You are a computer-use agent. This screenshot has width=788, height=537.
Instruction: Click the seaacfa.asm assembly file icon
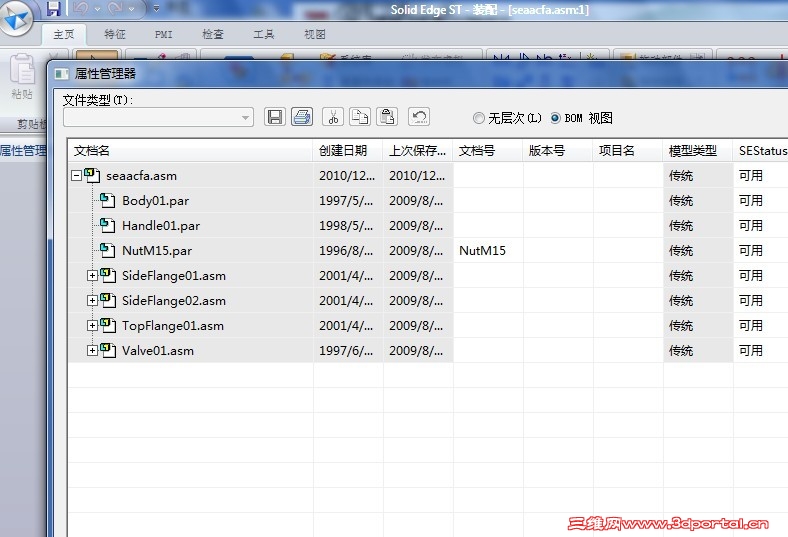92,175
